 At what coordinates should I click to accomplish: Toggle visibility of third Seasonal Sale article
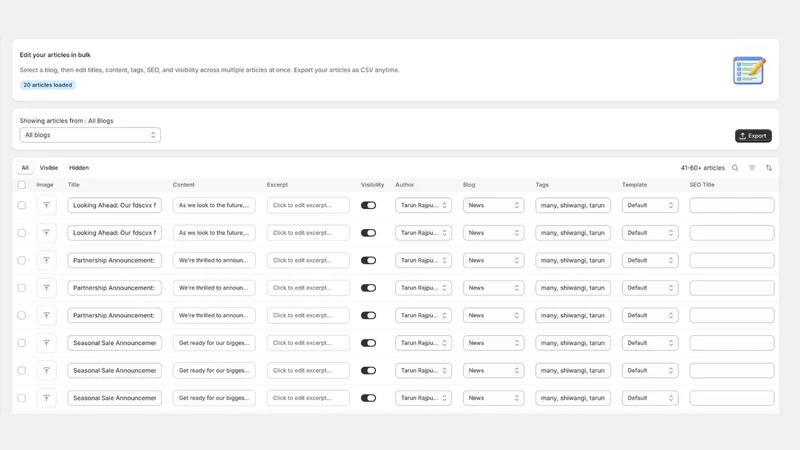coord(368,398)
